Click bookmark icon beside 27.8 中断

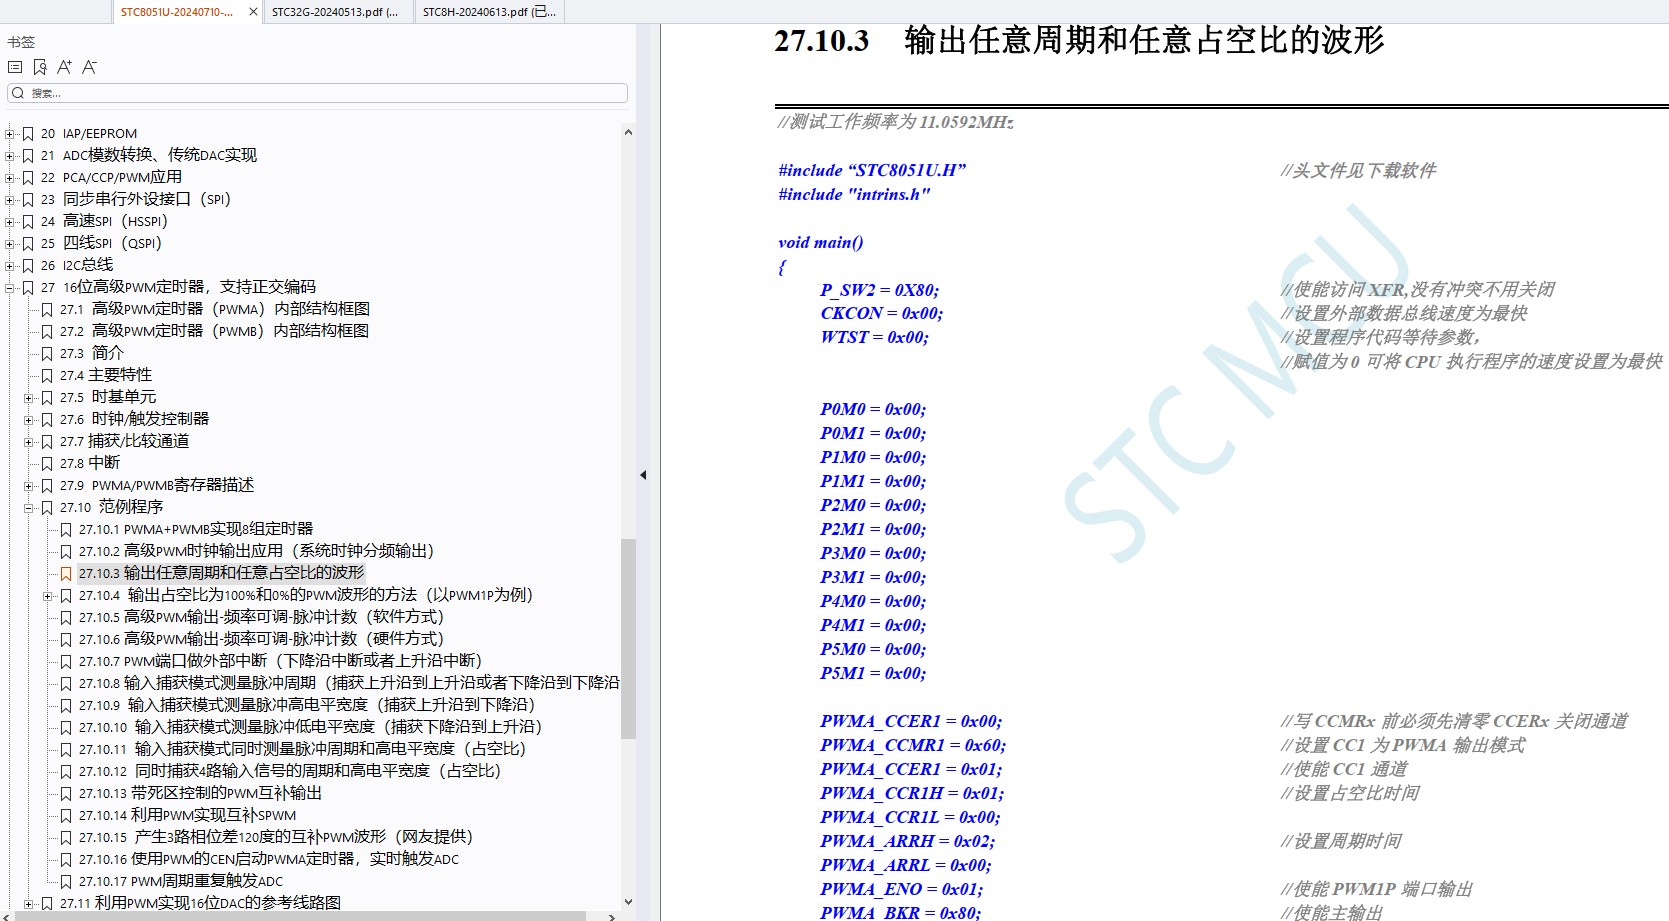click(x=47, y=464)
